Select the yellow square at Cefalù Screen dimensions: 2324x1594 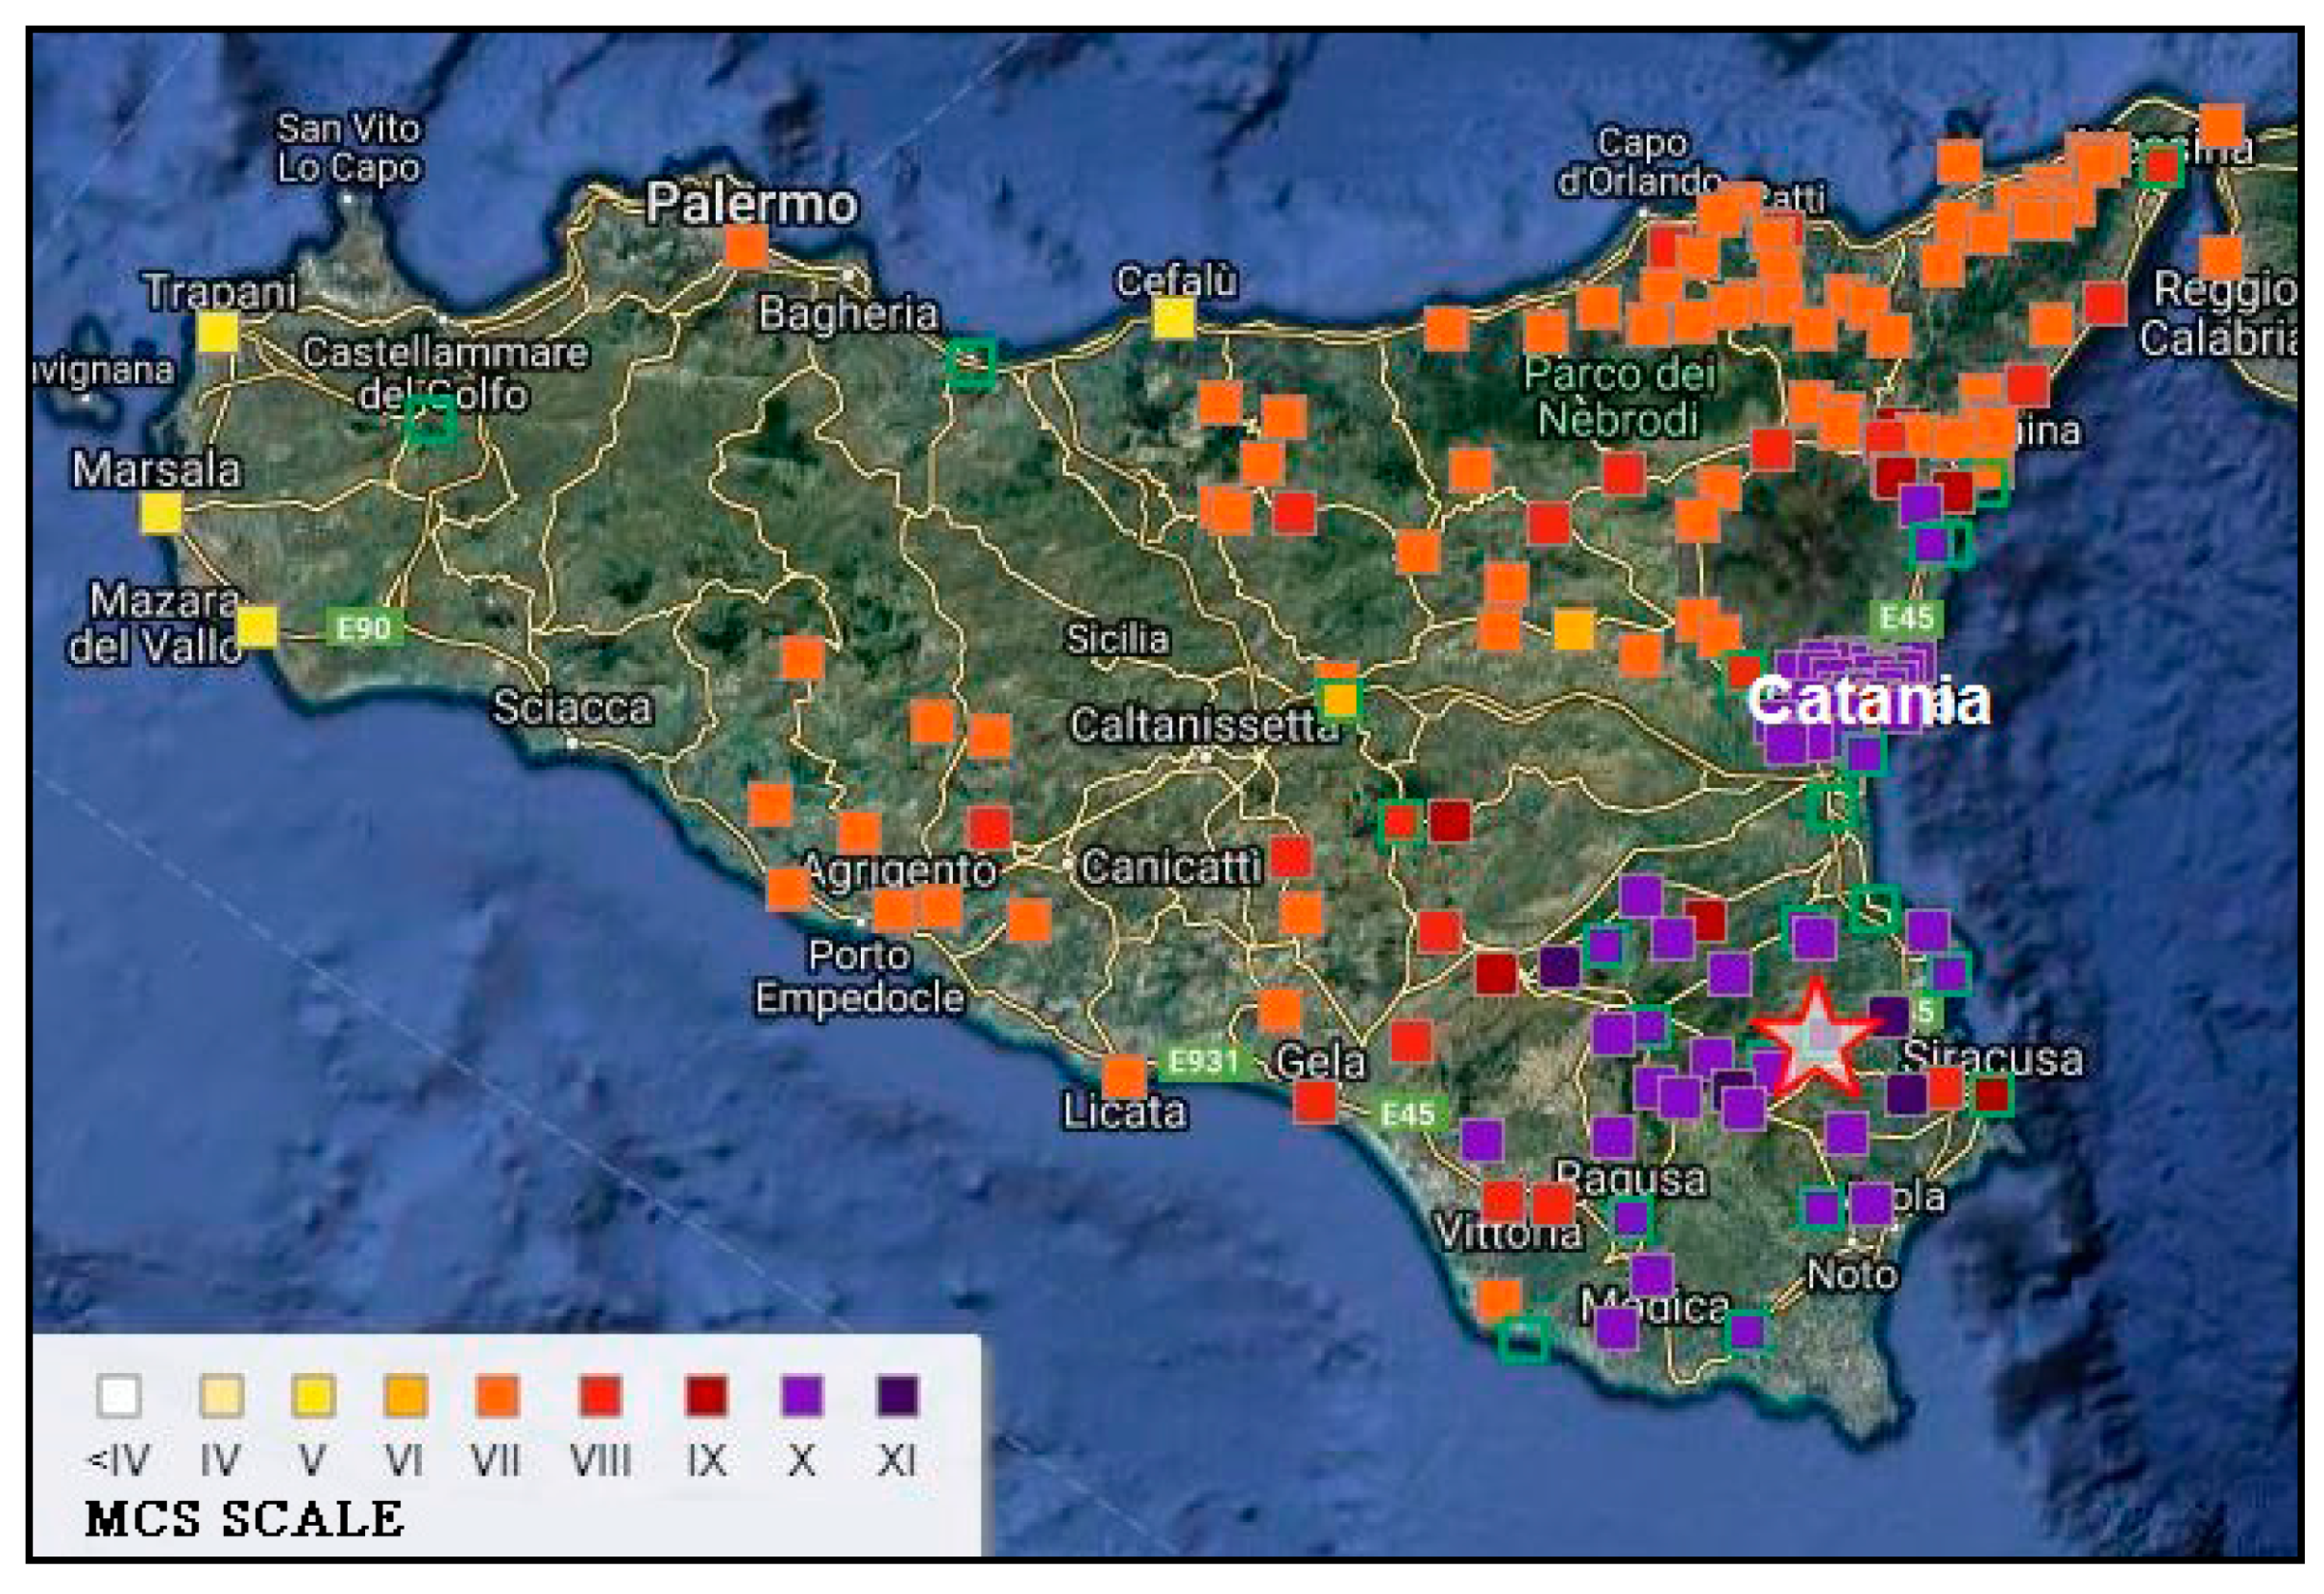coord(1173,319)
